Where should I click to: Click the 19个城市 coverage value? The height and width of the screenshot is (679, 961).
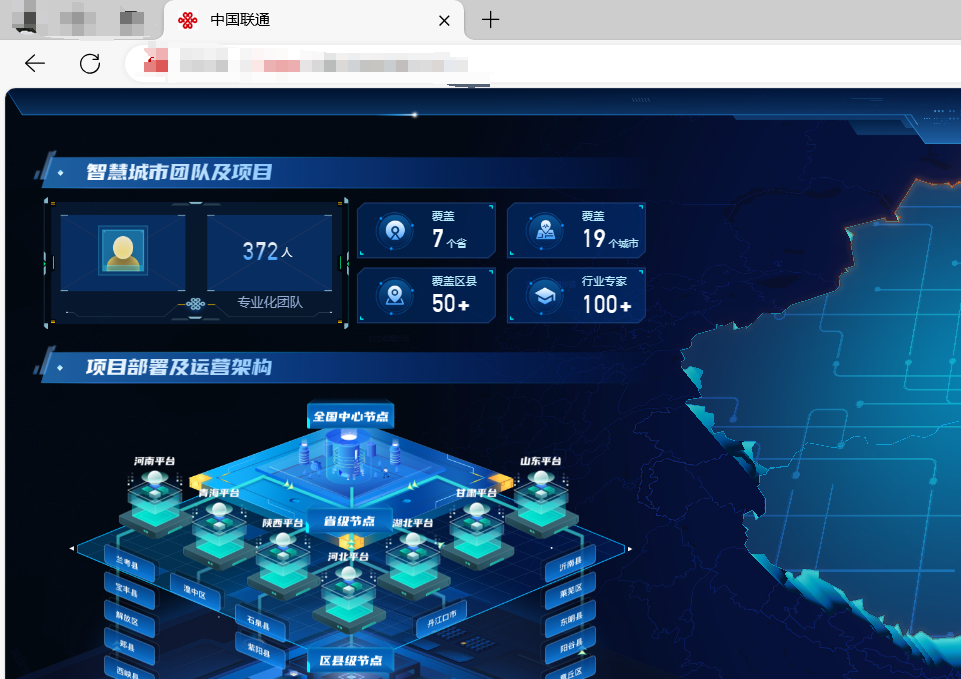pos(610,238)
